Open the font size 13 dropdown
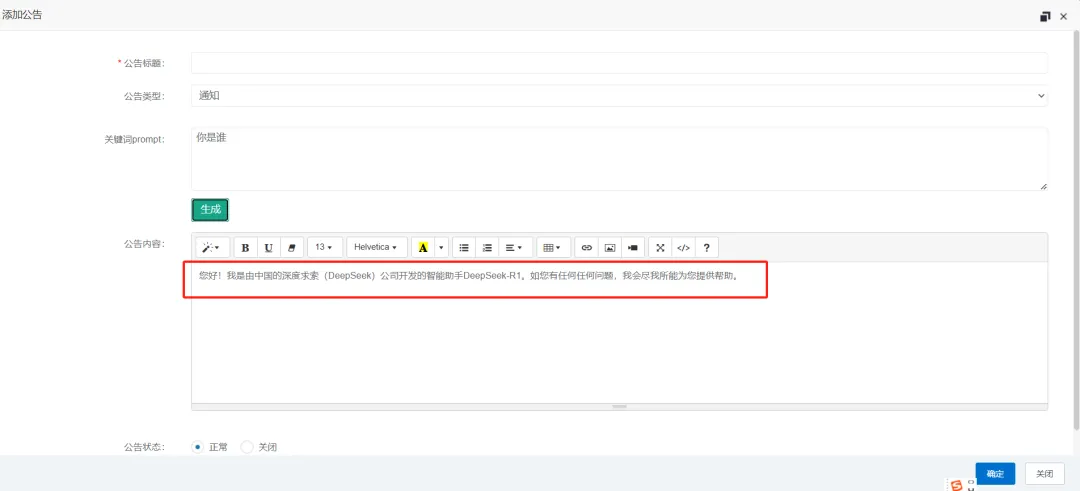Screen dimensions: 1080x491 (x=324, y=247)
